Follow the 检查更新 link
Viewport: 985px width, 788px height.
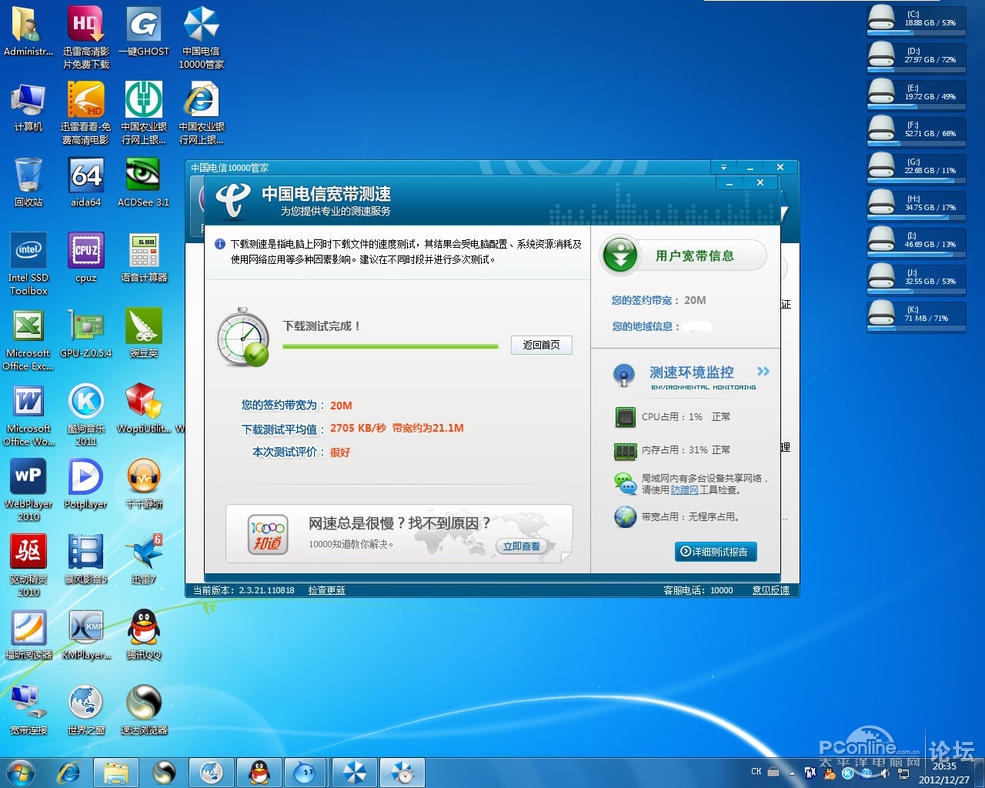tap(327, 590)
